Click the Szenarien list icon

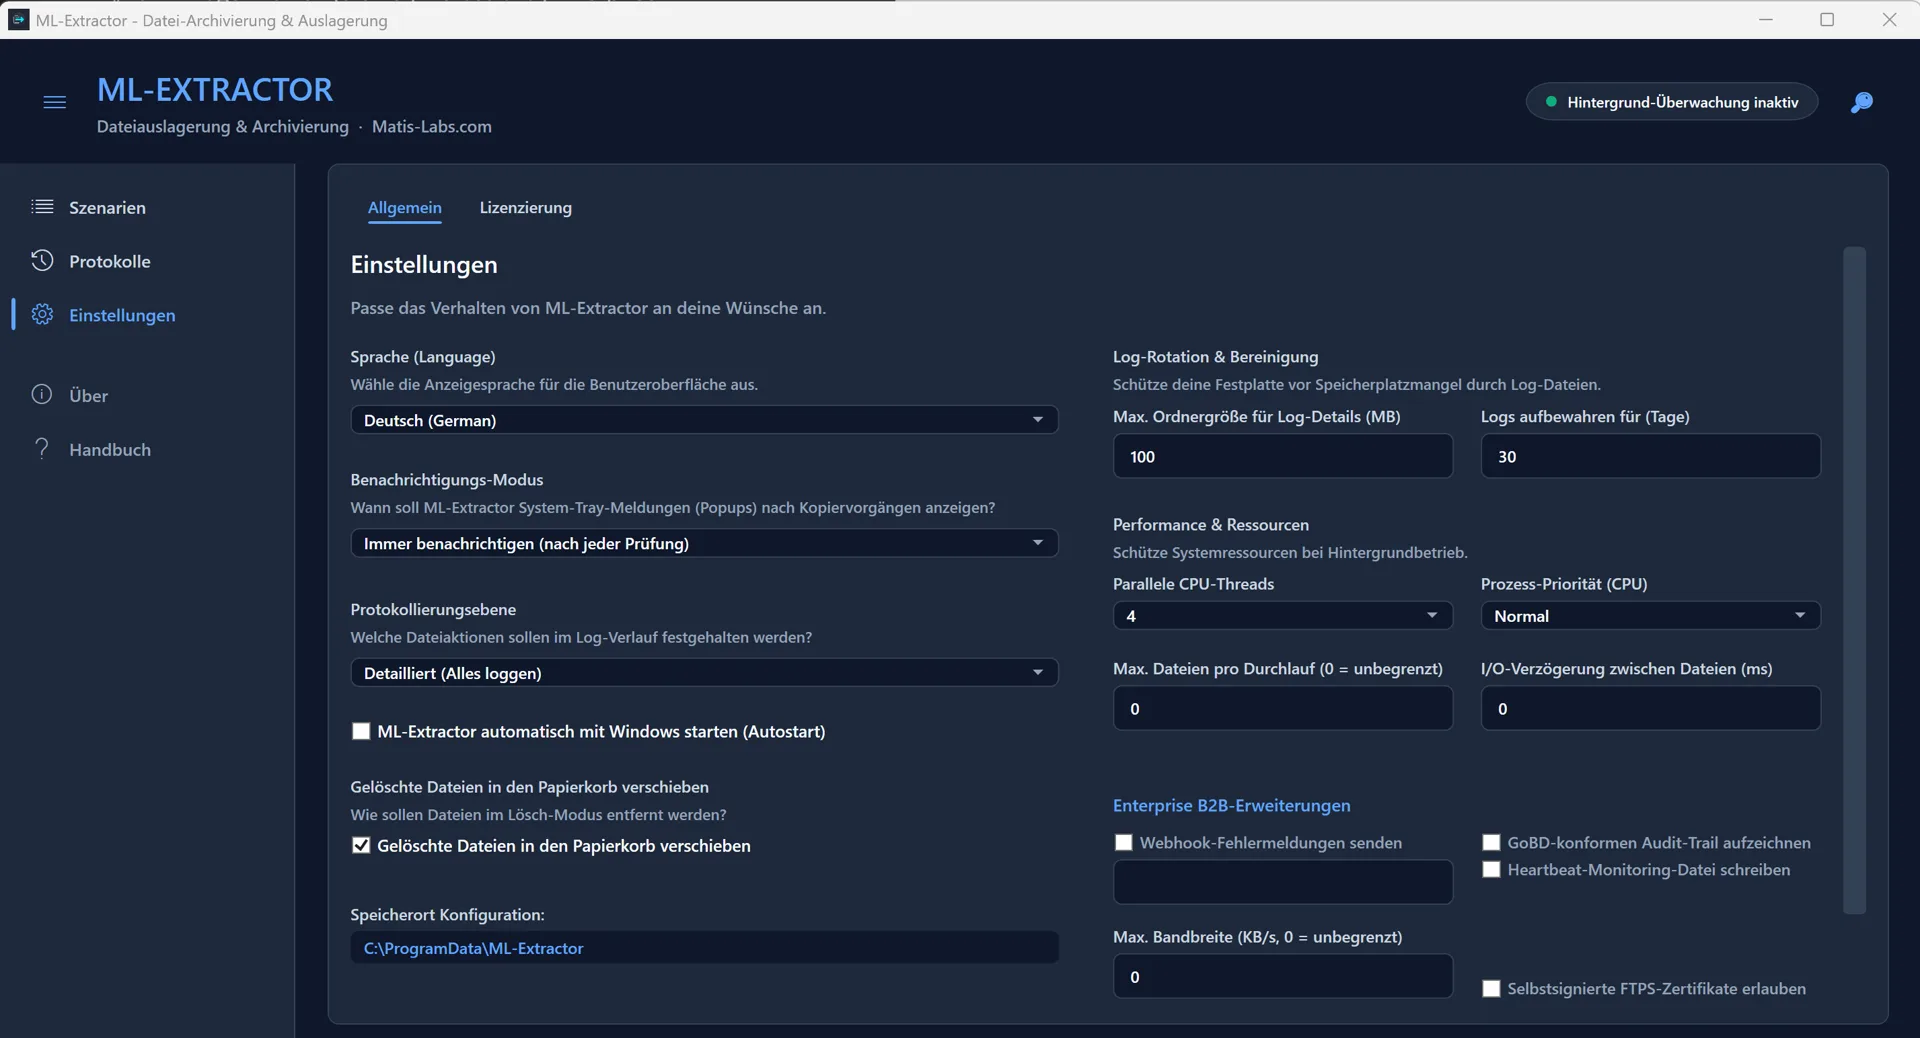coord(42,207)
